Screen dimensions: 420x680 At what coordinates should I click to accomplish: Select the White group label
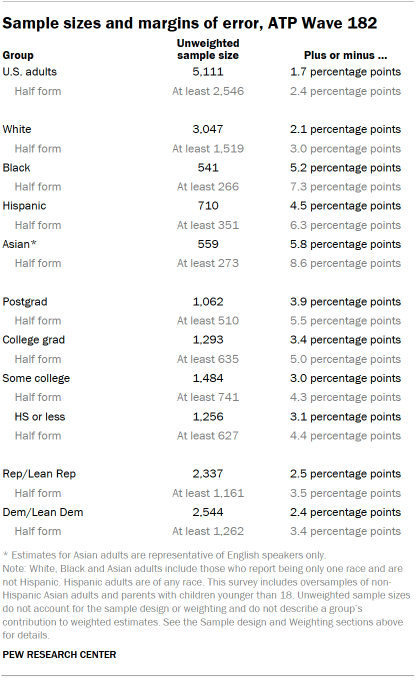point(17,129)
